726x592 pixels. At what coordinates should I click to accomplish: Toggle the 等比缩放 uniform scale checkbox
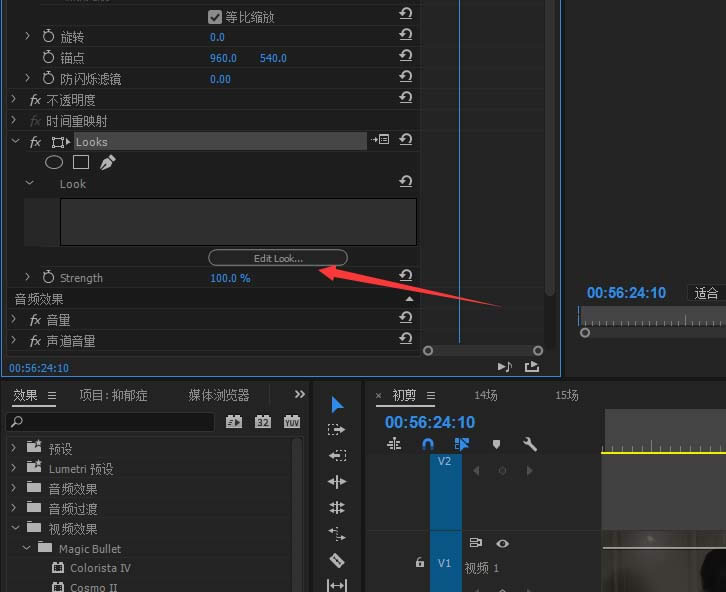[x=215, y=17]
